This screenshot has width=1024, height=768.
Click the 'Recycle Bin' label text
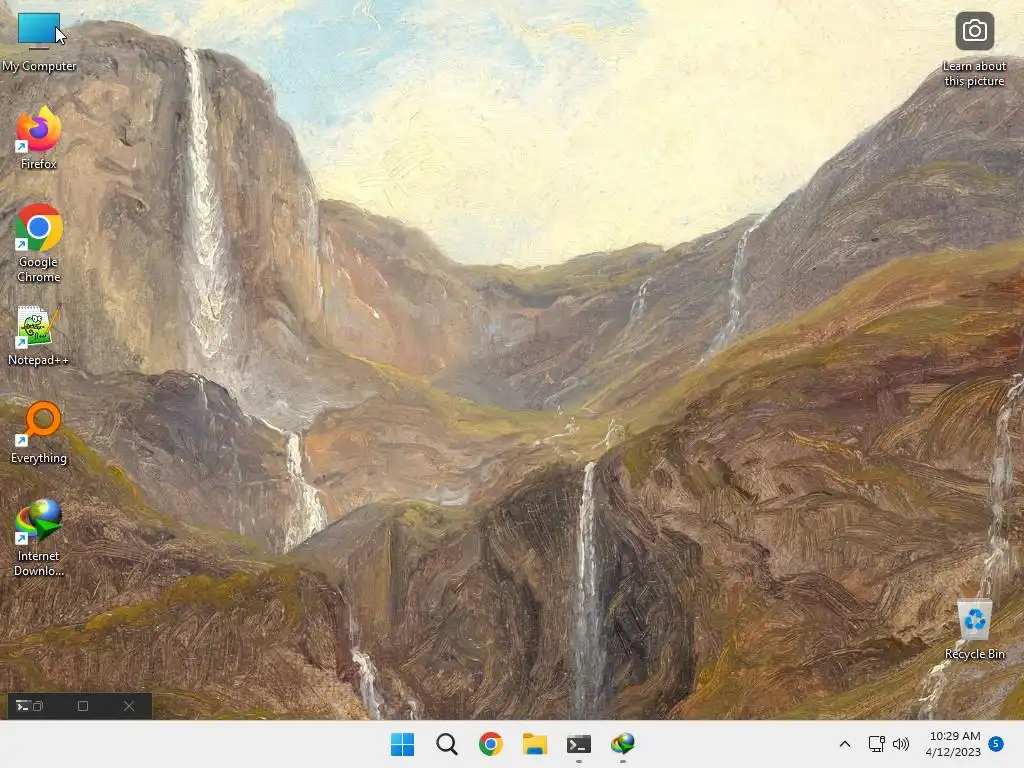(x=974, y=654)
